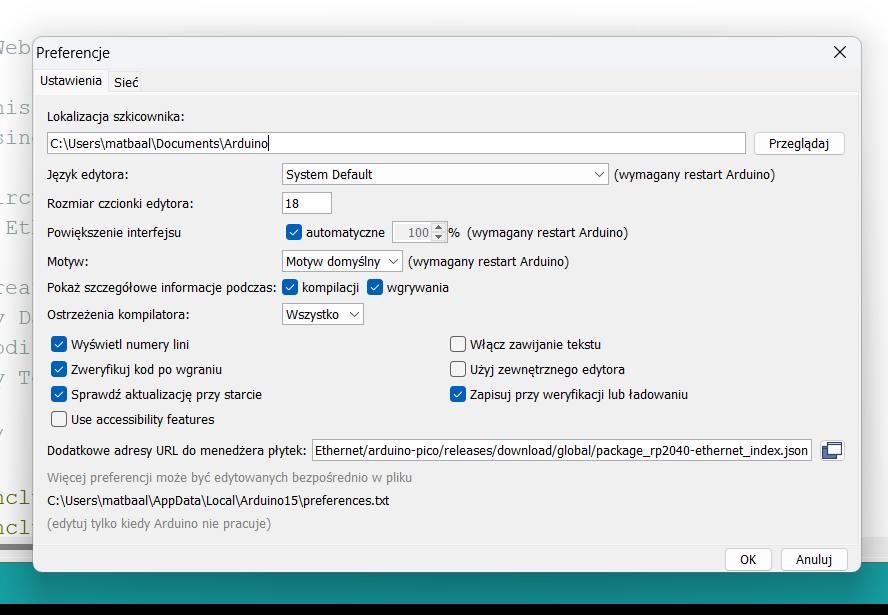Image resolution: width=888 pixels, height=615 pixels.
Task: Switch to the Sieć tab
Action: [x=126, y=83]
